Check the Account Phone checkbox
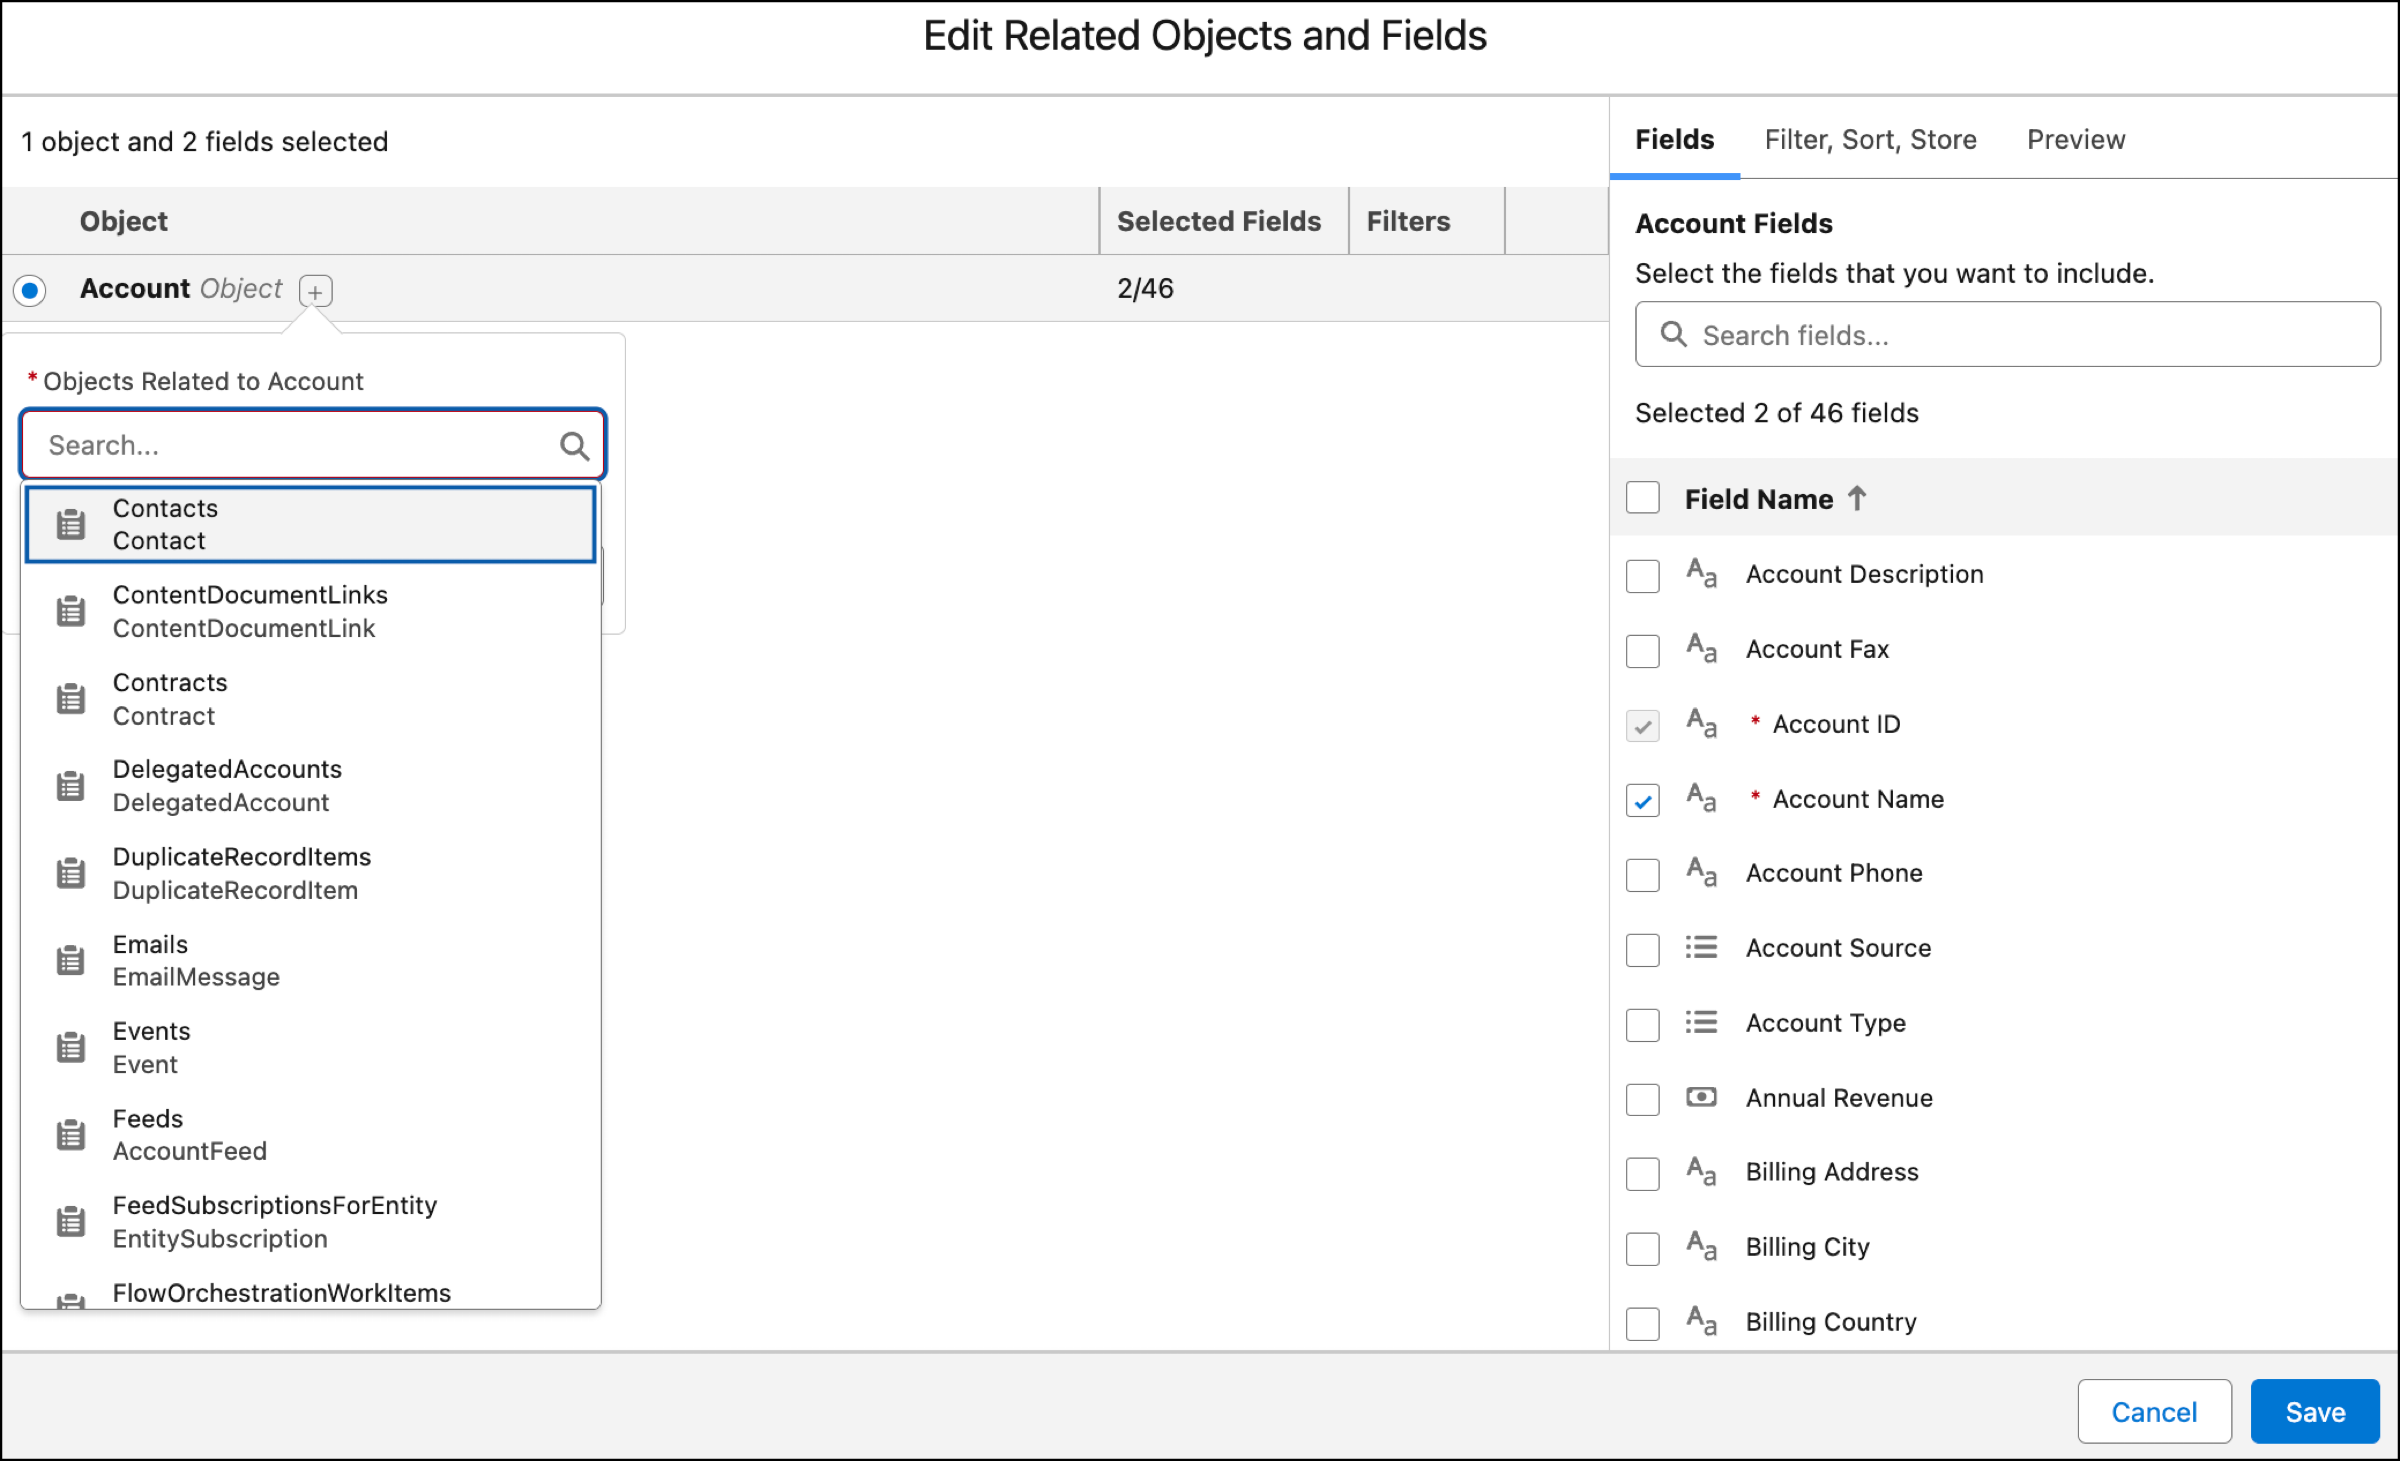This screenshot has width=2400, height=1461. (1643, 875)
